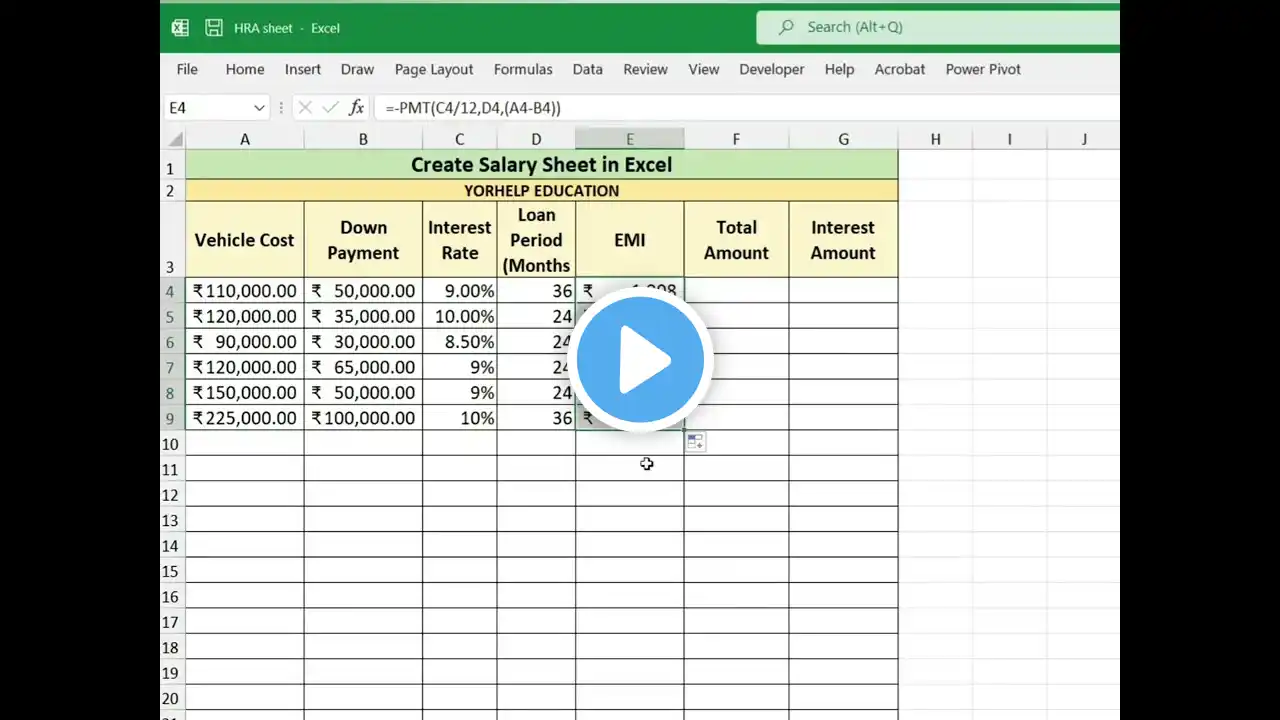Viewport: 1280px width, 720px height.
Task: Select the ₹100,000.00 down payment cell
Action: coord(363,418)
